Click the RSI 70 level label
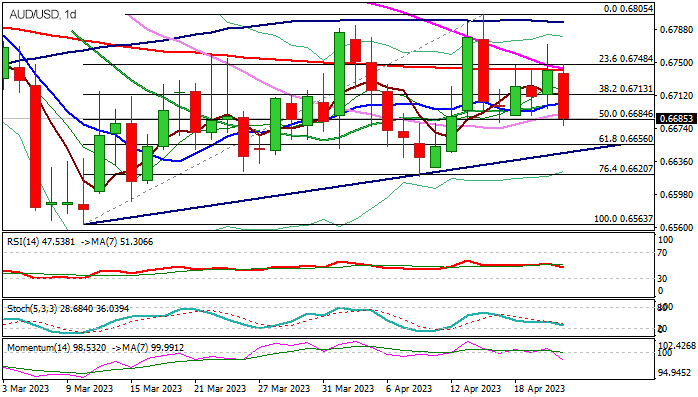The height and width of the screenshot is (397, 698). click(x=662, y=253)
